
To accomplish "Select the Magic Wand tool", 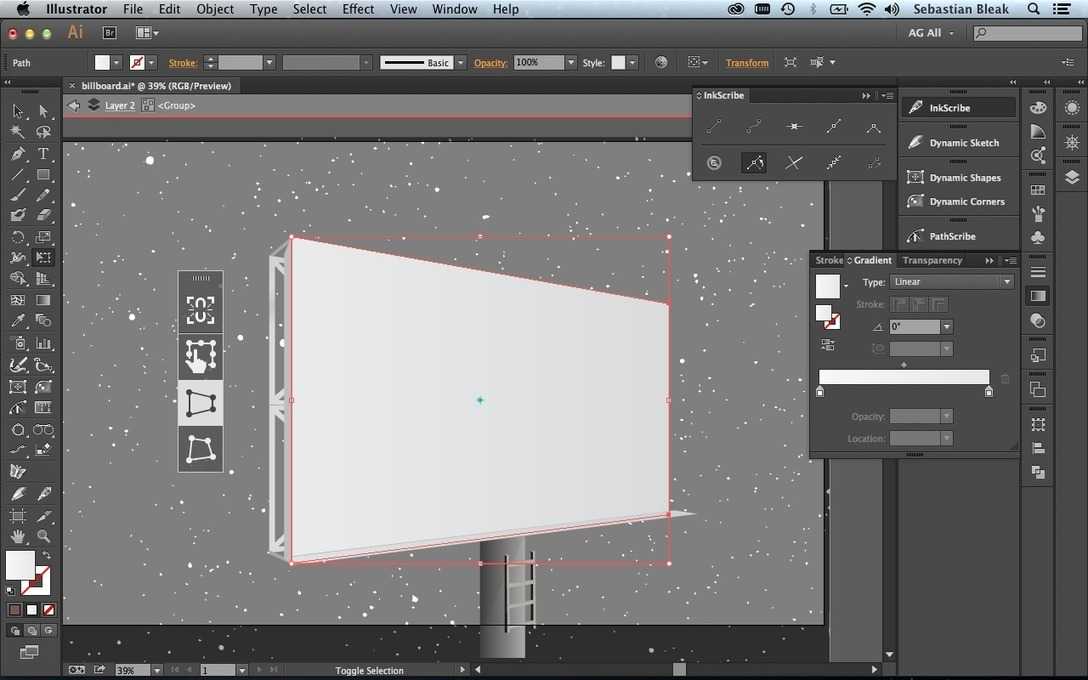I will tap(17, 132).
